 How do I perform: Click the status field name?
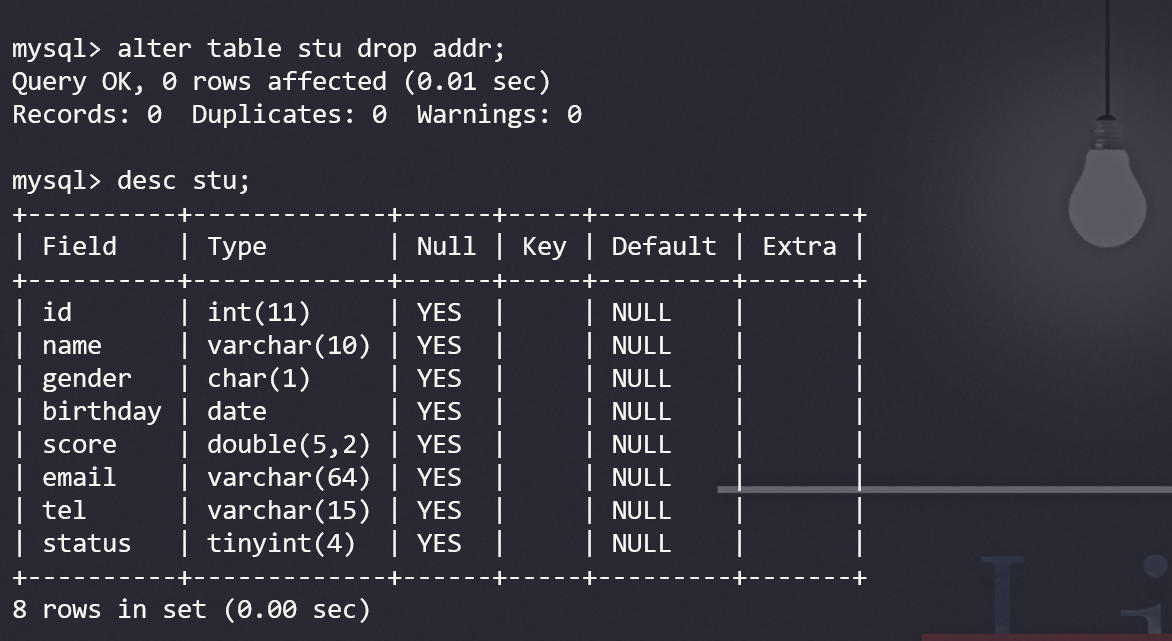86,543
